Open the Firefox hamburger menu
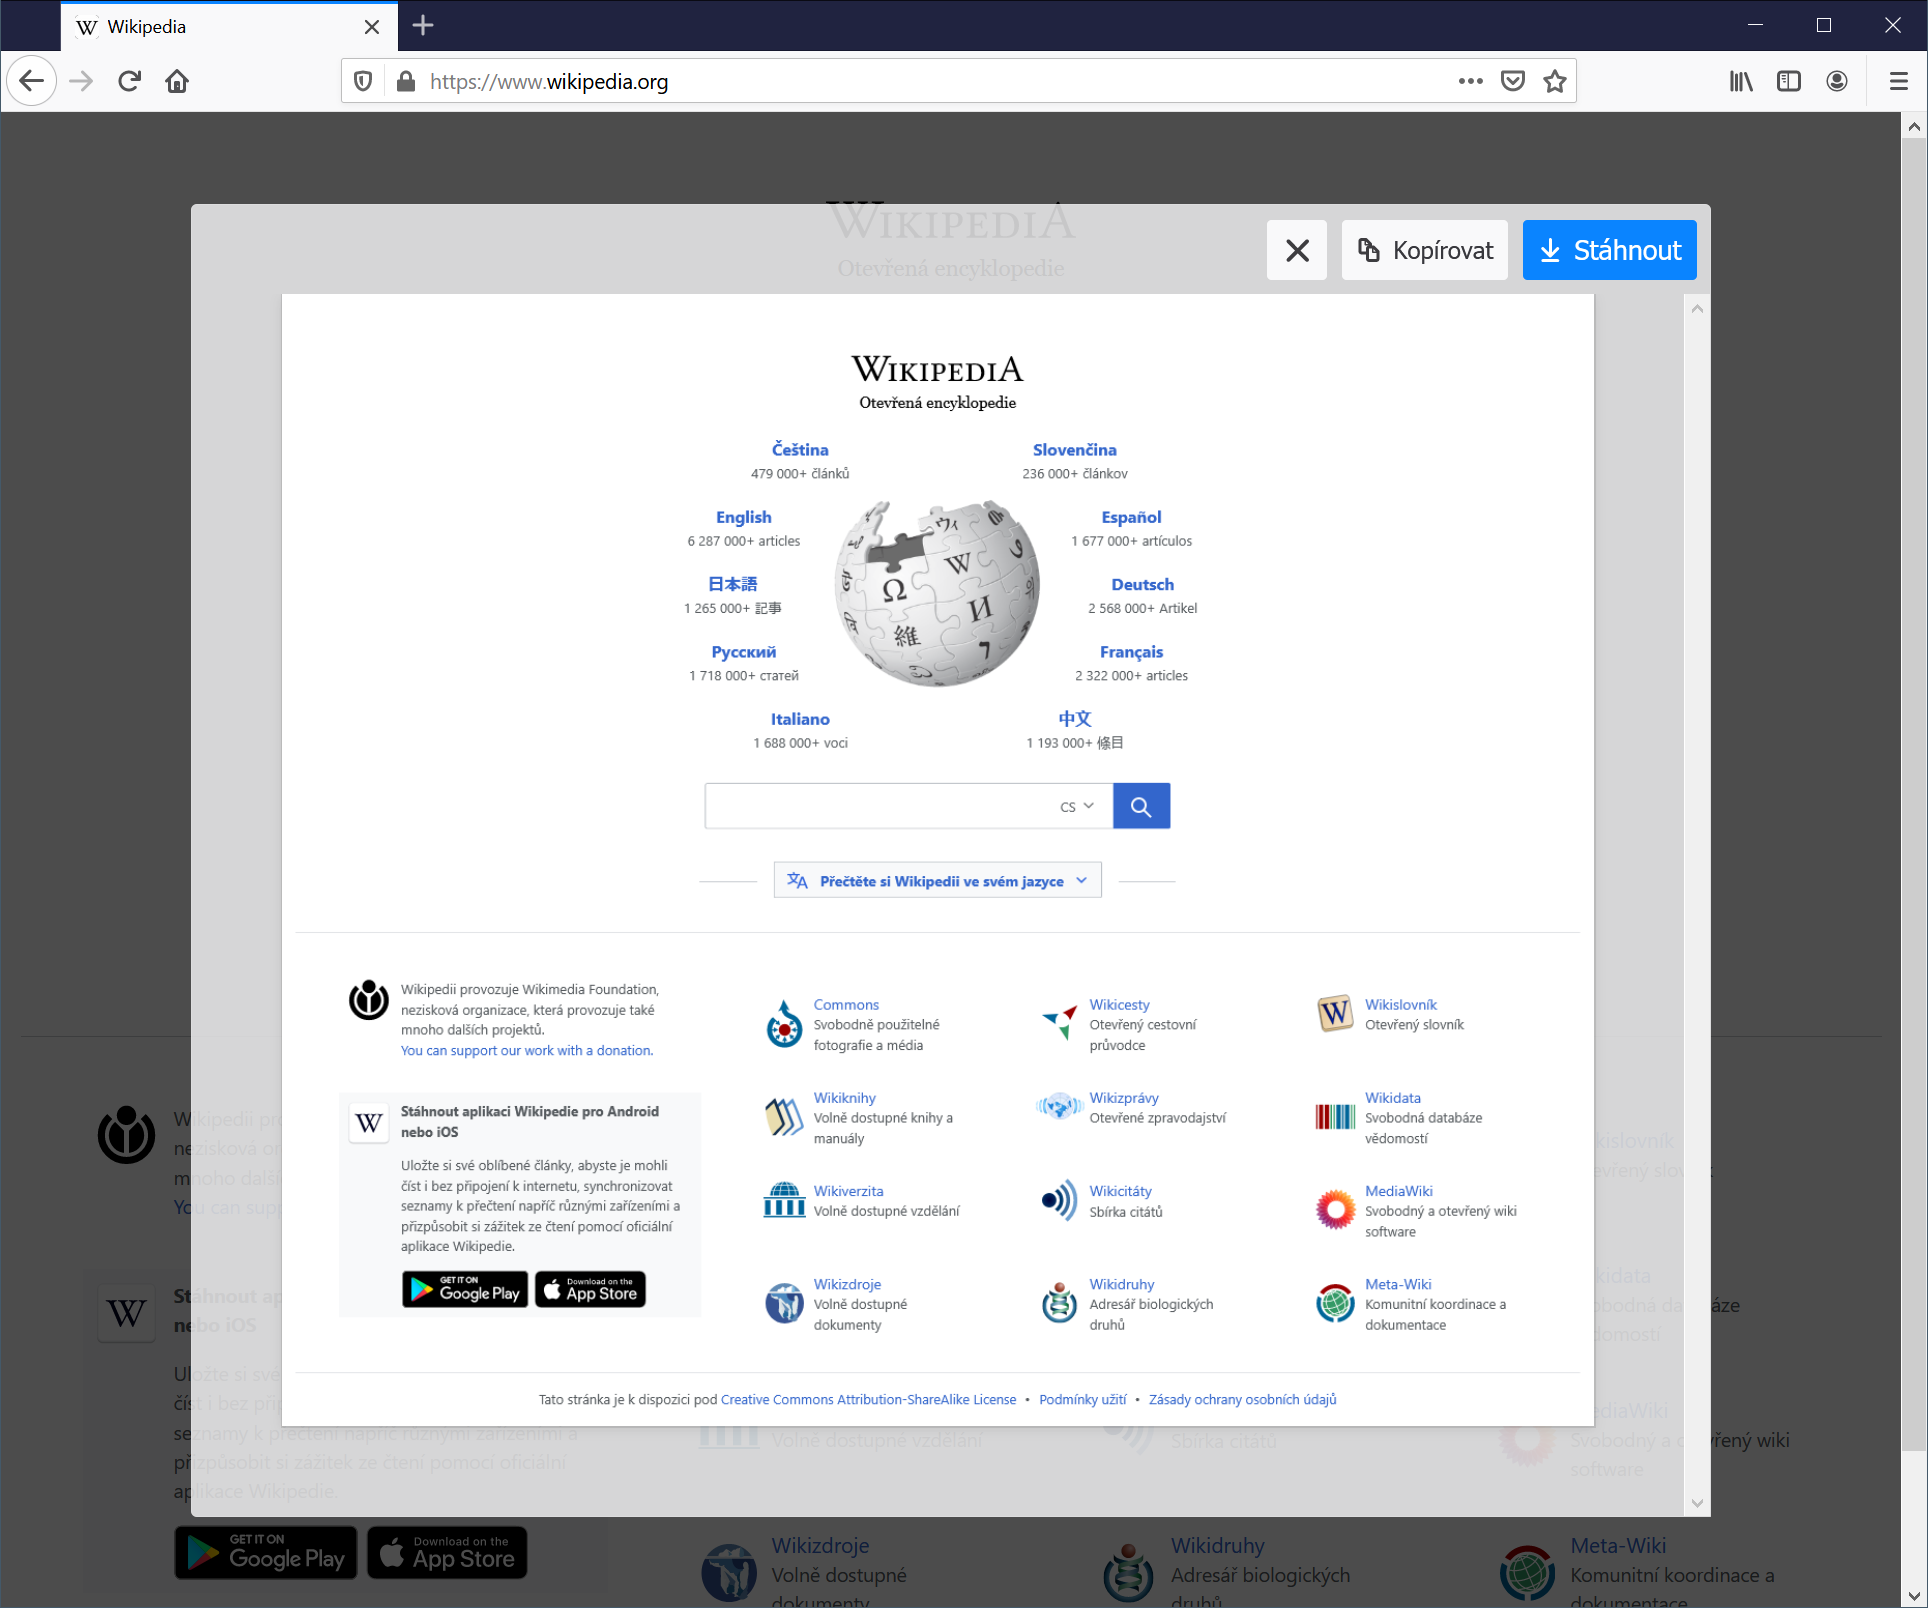1928x1608 pixels. pyautogui.click(x=1898, y=81)
